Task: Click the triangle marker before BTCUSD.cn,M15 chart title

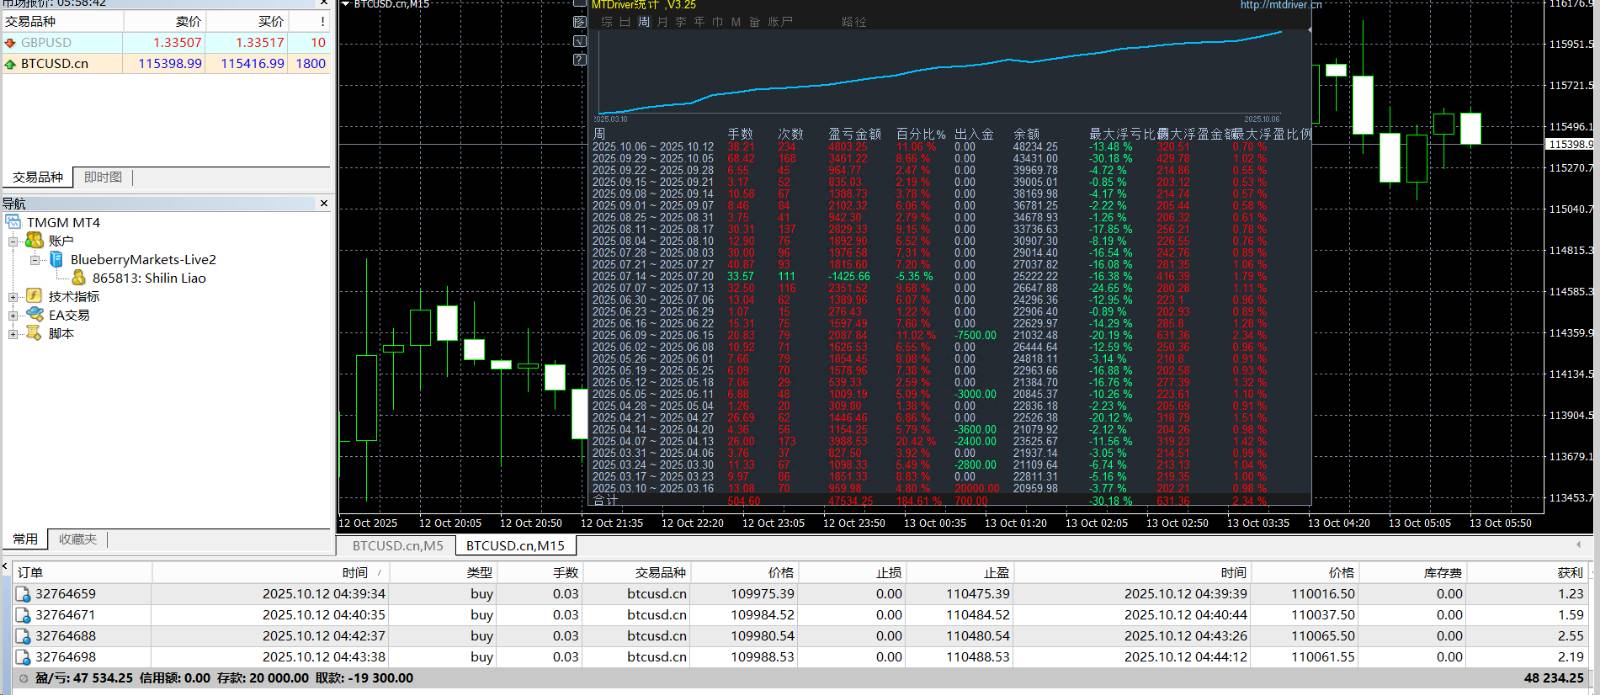Action: pyautogui.click(x=345, y=5)
